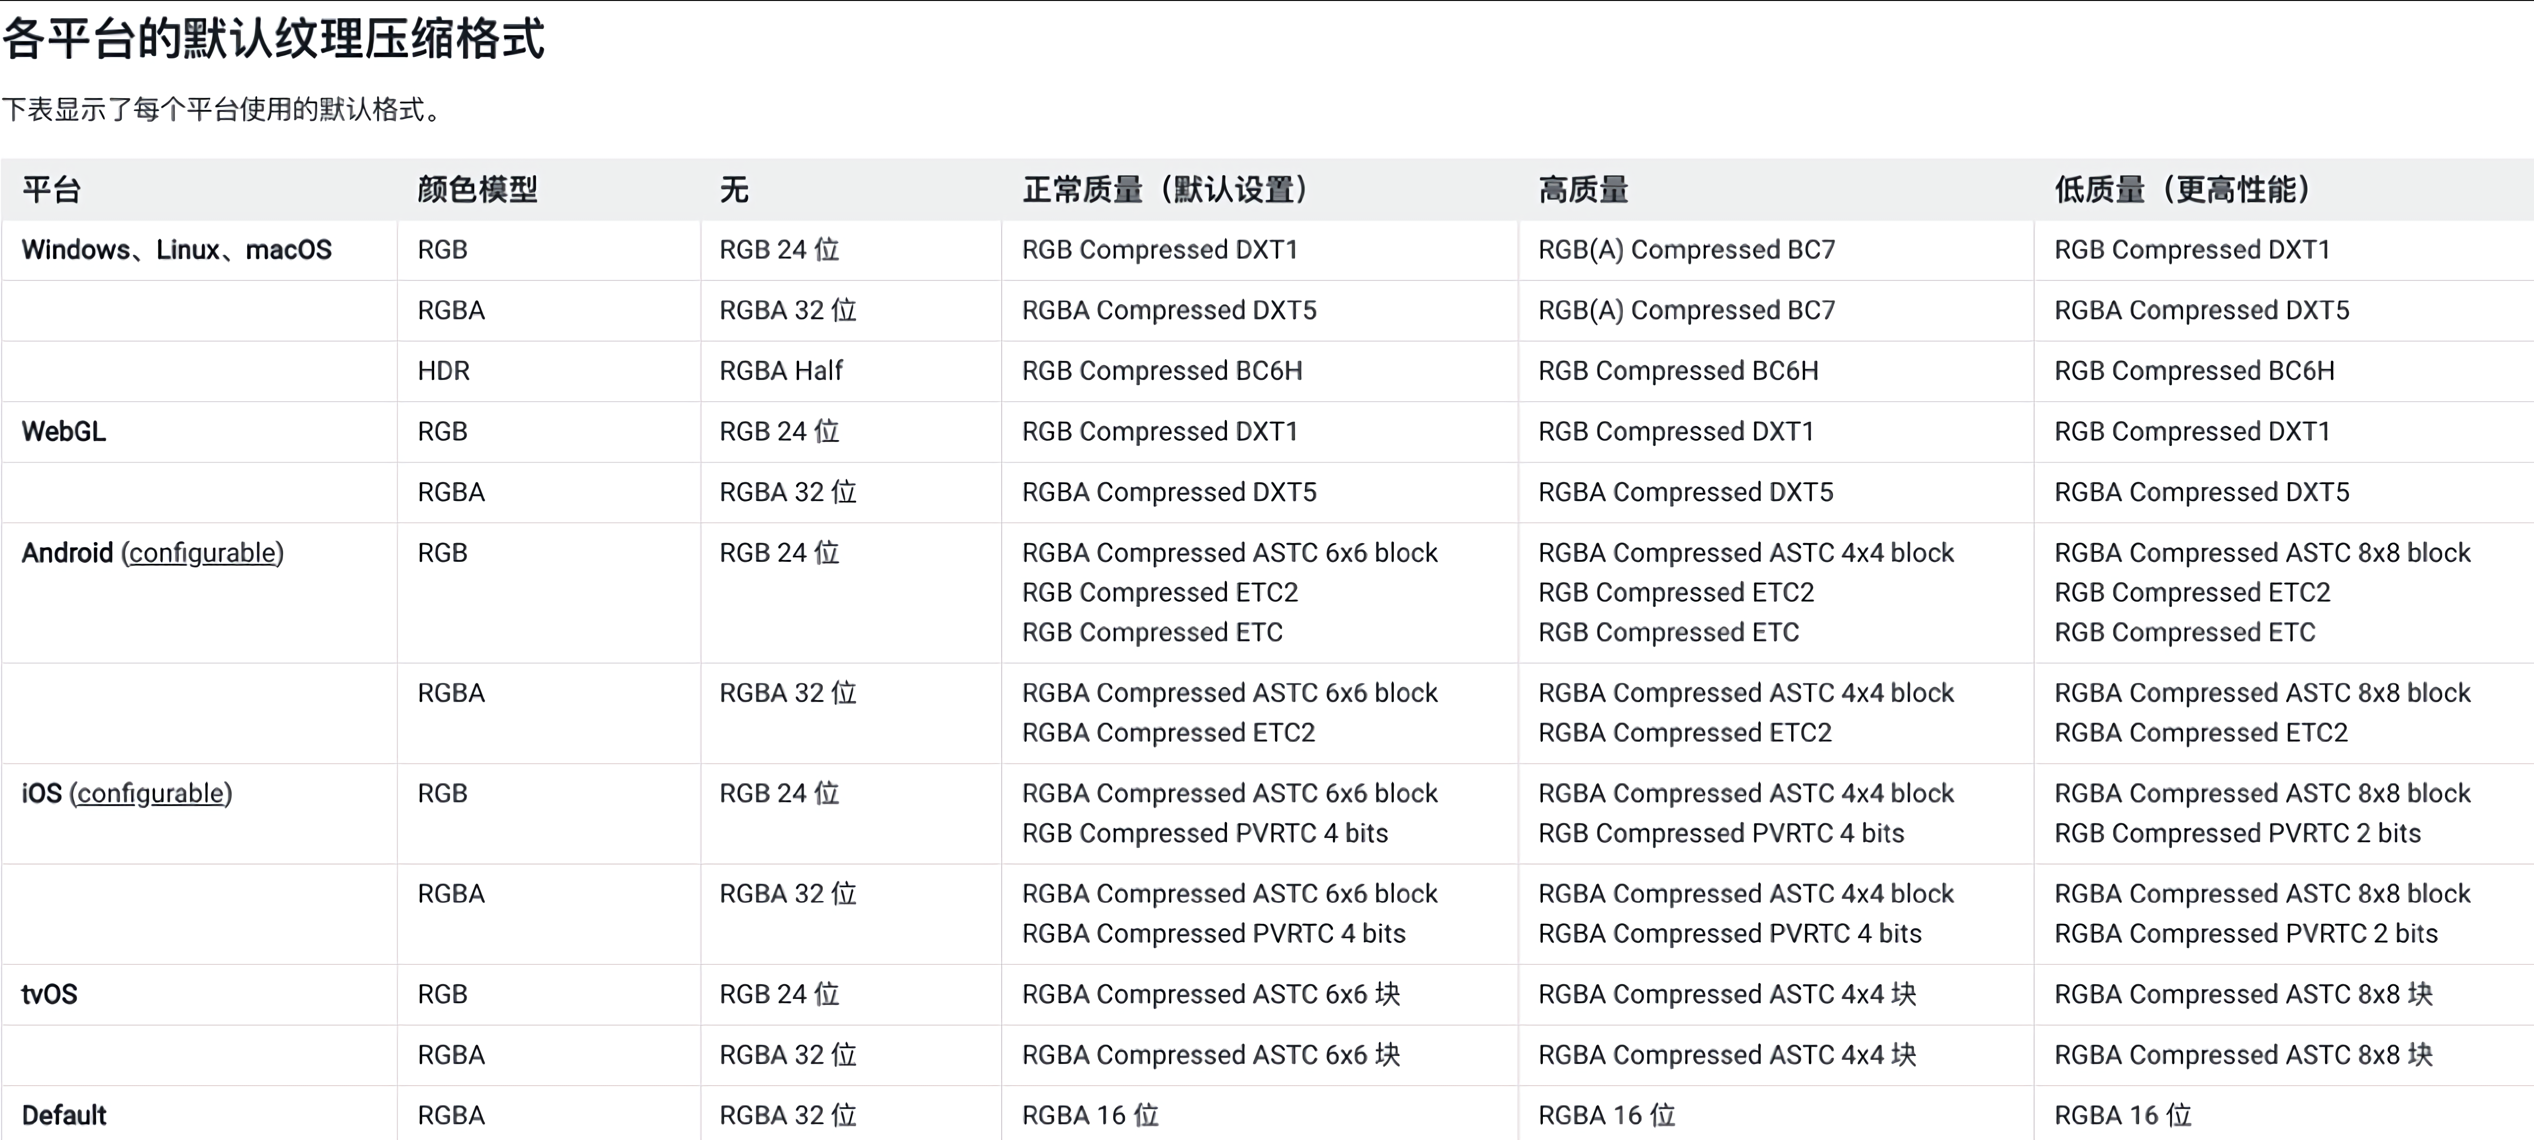Click the 高质量 column header
The height and width of the screenshot is (1140, 2534).
(x=1582, y=189)
